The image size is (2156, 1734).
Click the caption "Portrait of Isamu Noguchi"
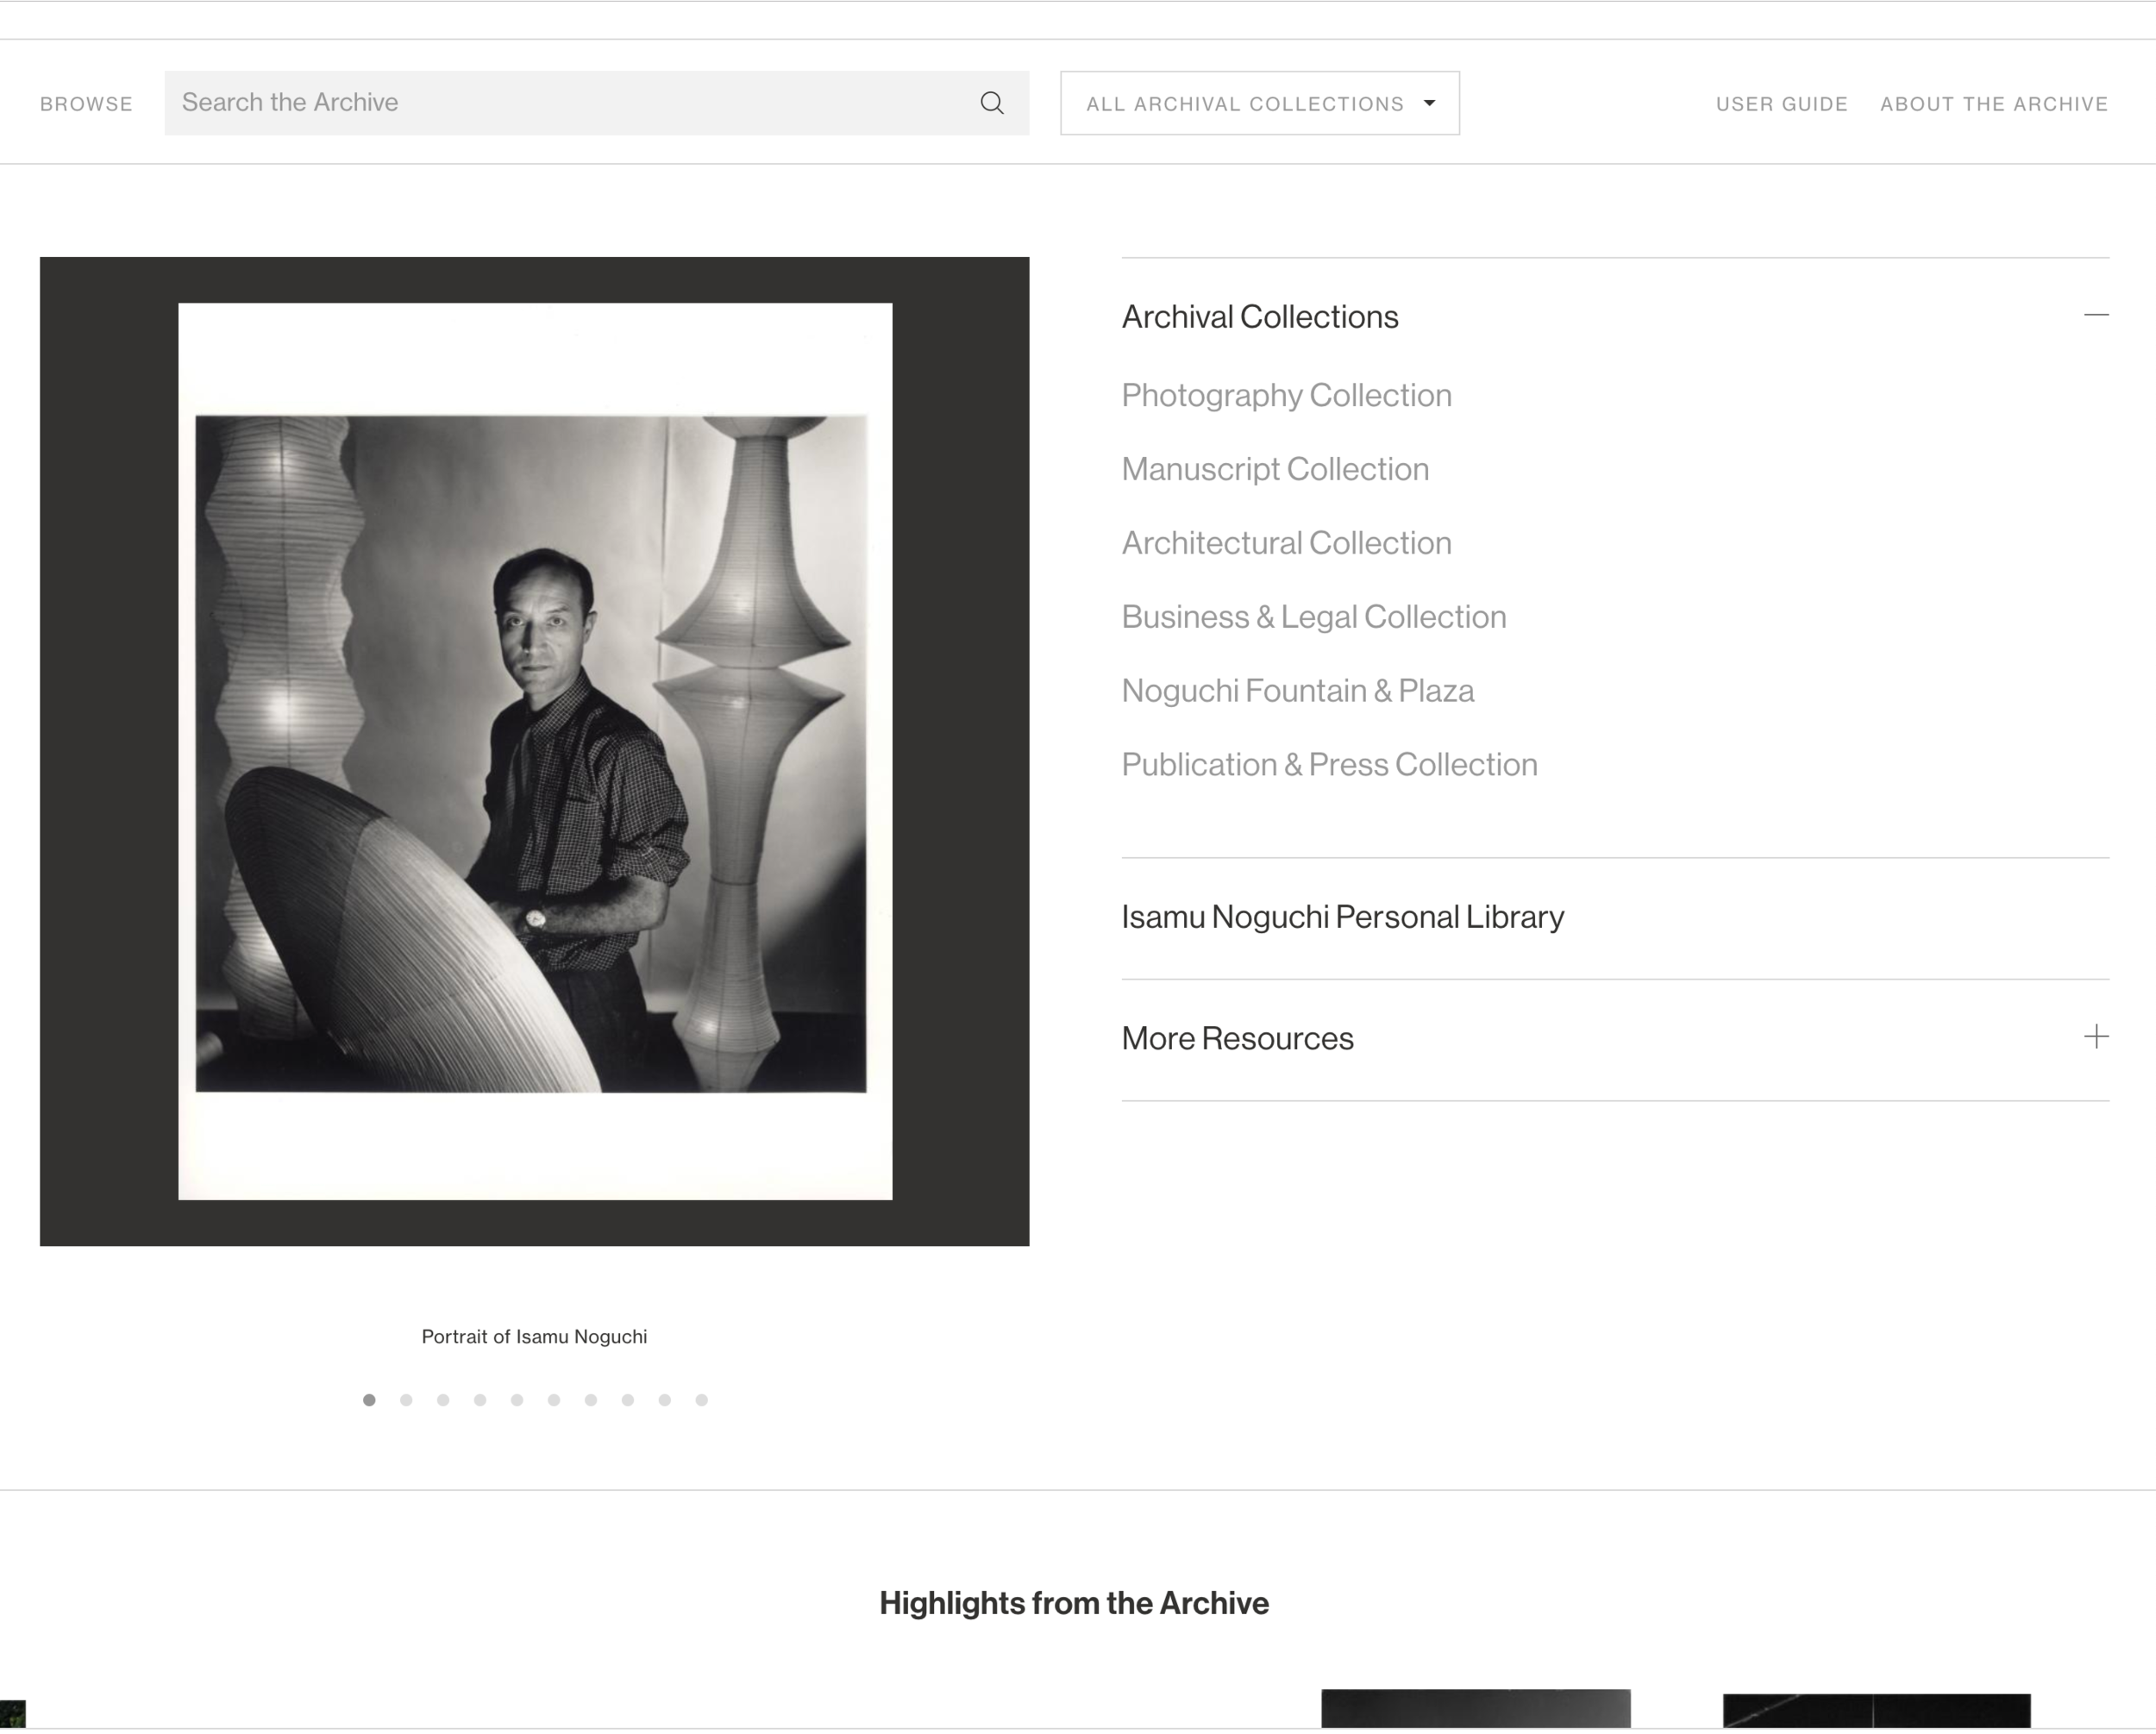point(534,1337)
